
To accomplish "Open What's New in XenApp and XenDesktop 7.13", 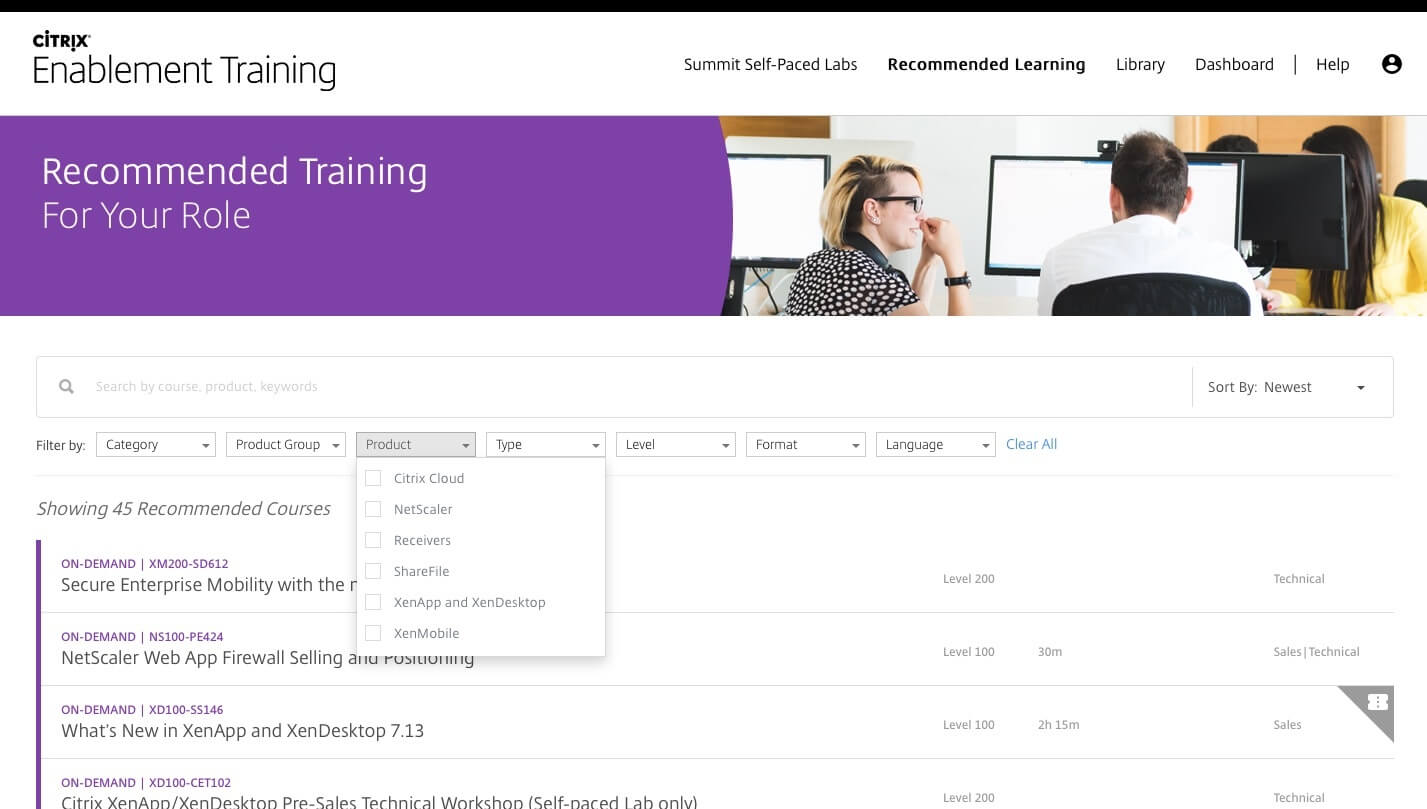I will point(242,731).
